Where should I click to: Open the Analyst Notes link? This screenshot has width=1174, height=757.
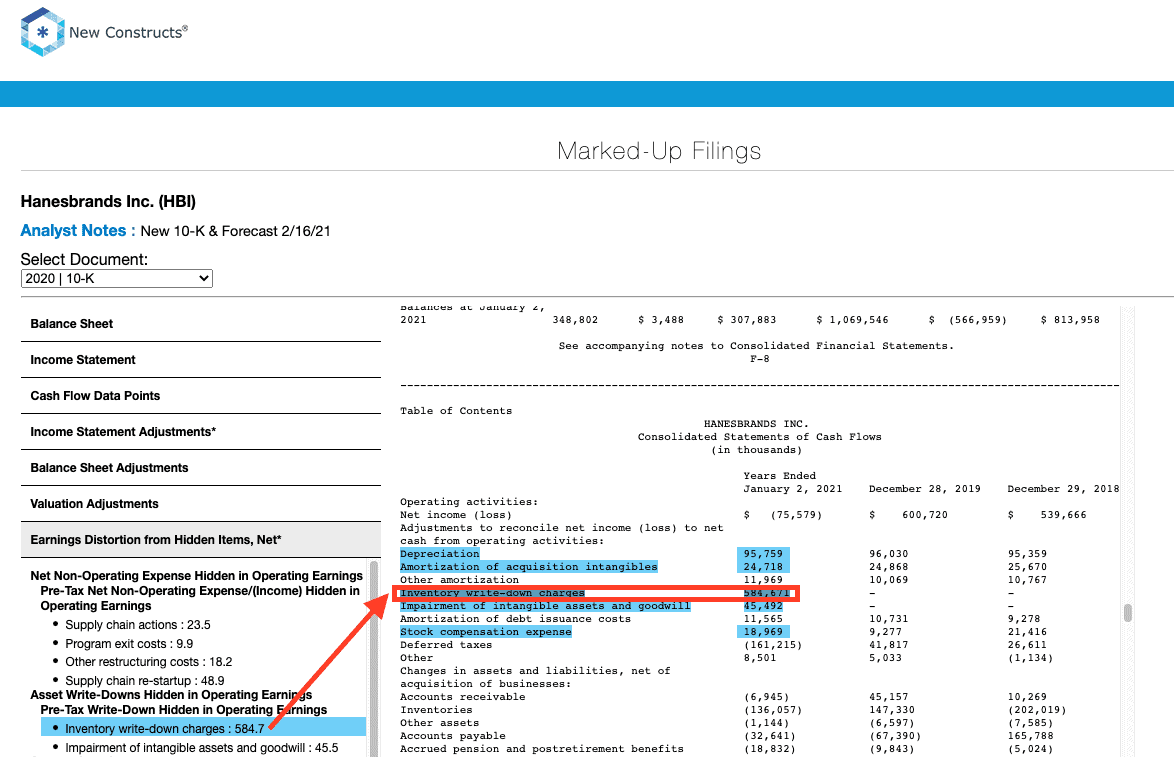pos(78,231)
